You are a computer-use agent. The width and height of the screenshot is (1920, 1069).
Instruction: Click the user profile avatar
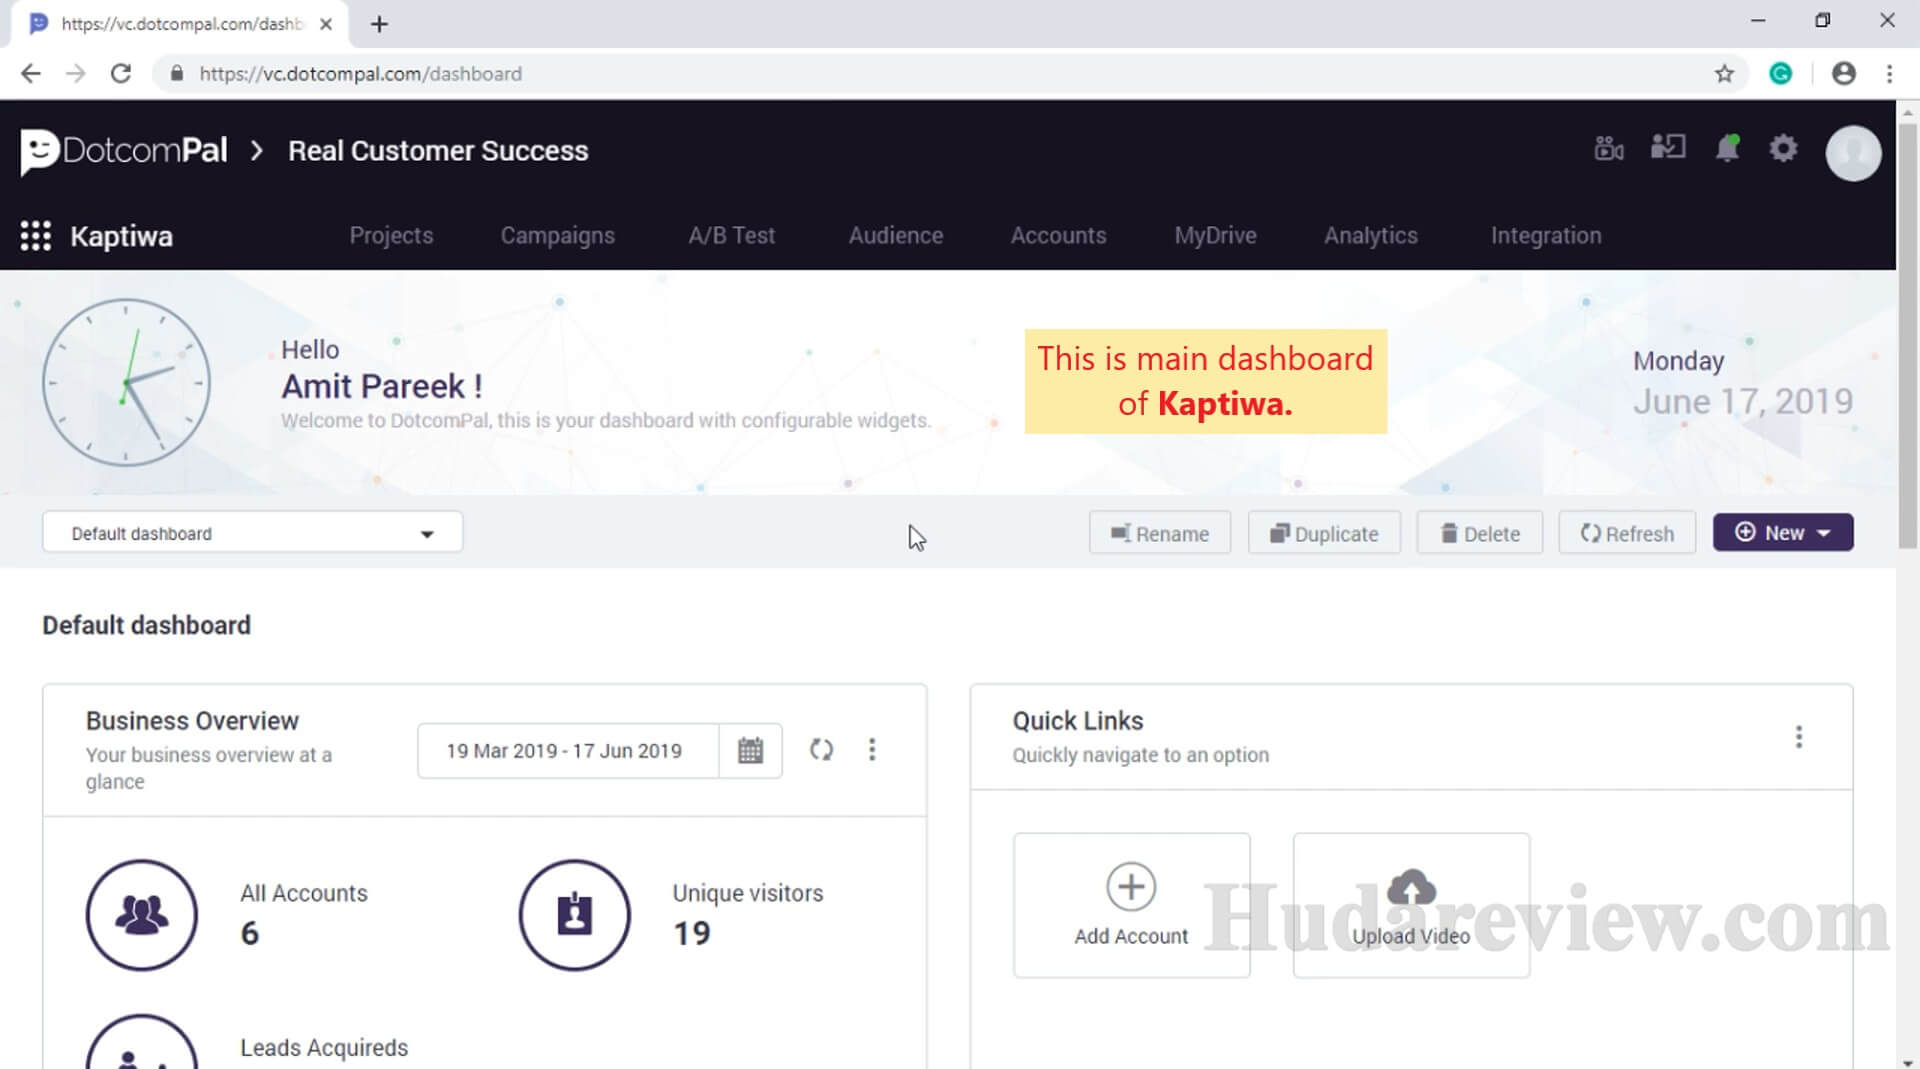click(x=1853, y=153)
